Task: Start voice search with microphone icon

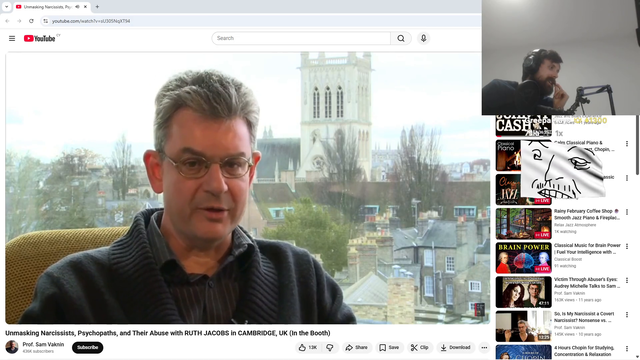Action: click(x=423, y=38)
